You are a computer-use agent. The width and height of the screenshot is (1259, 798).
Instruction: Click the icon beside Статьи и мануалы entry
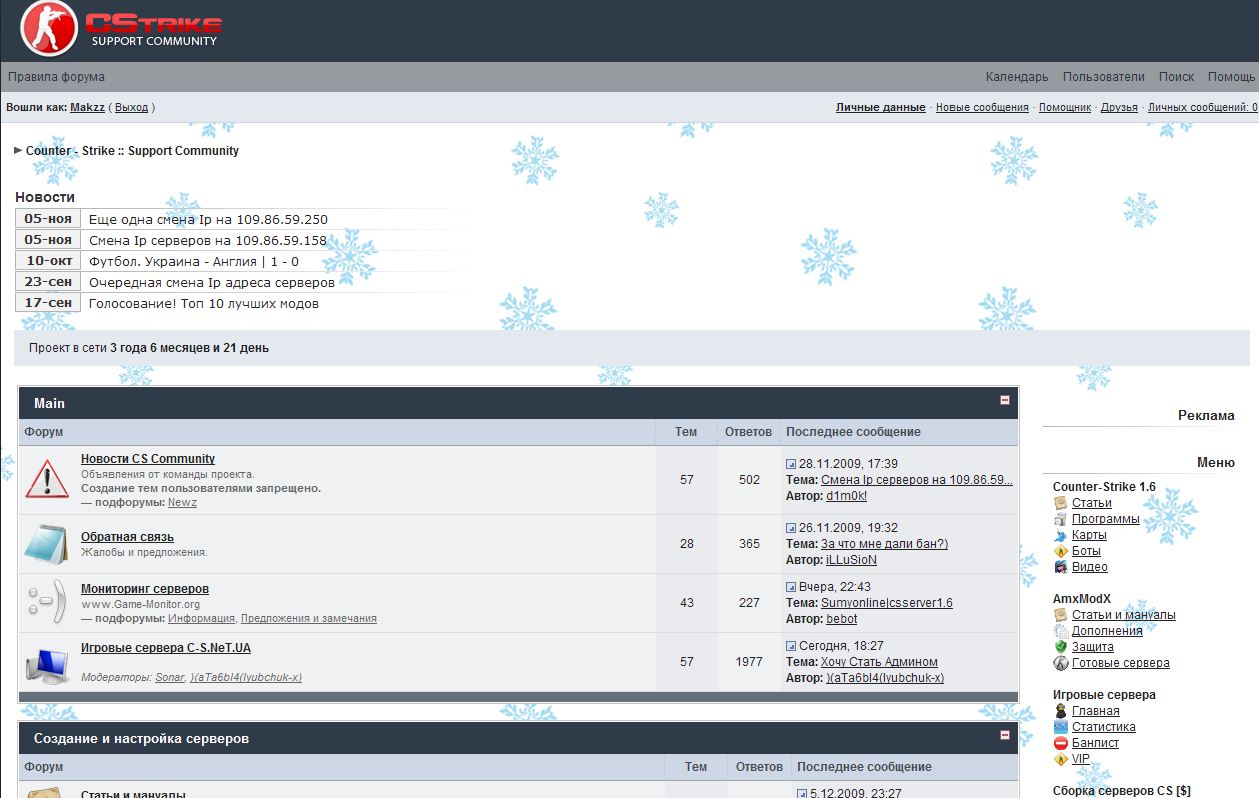pyautogui.click(x=1061, y=615)
